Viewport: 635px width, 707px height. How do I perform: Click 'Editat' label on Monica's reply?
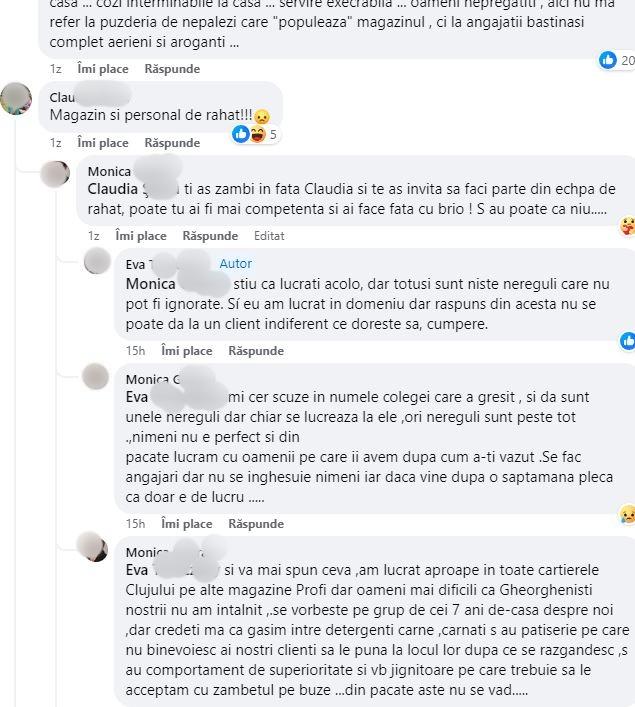click(x=269, y=236)
